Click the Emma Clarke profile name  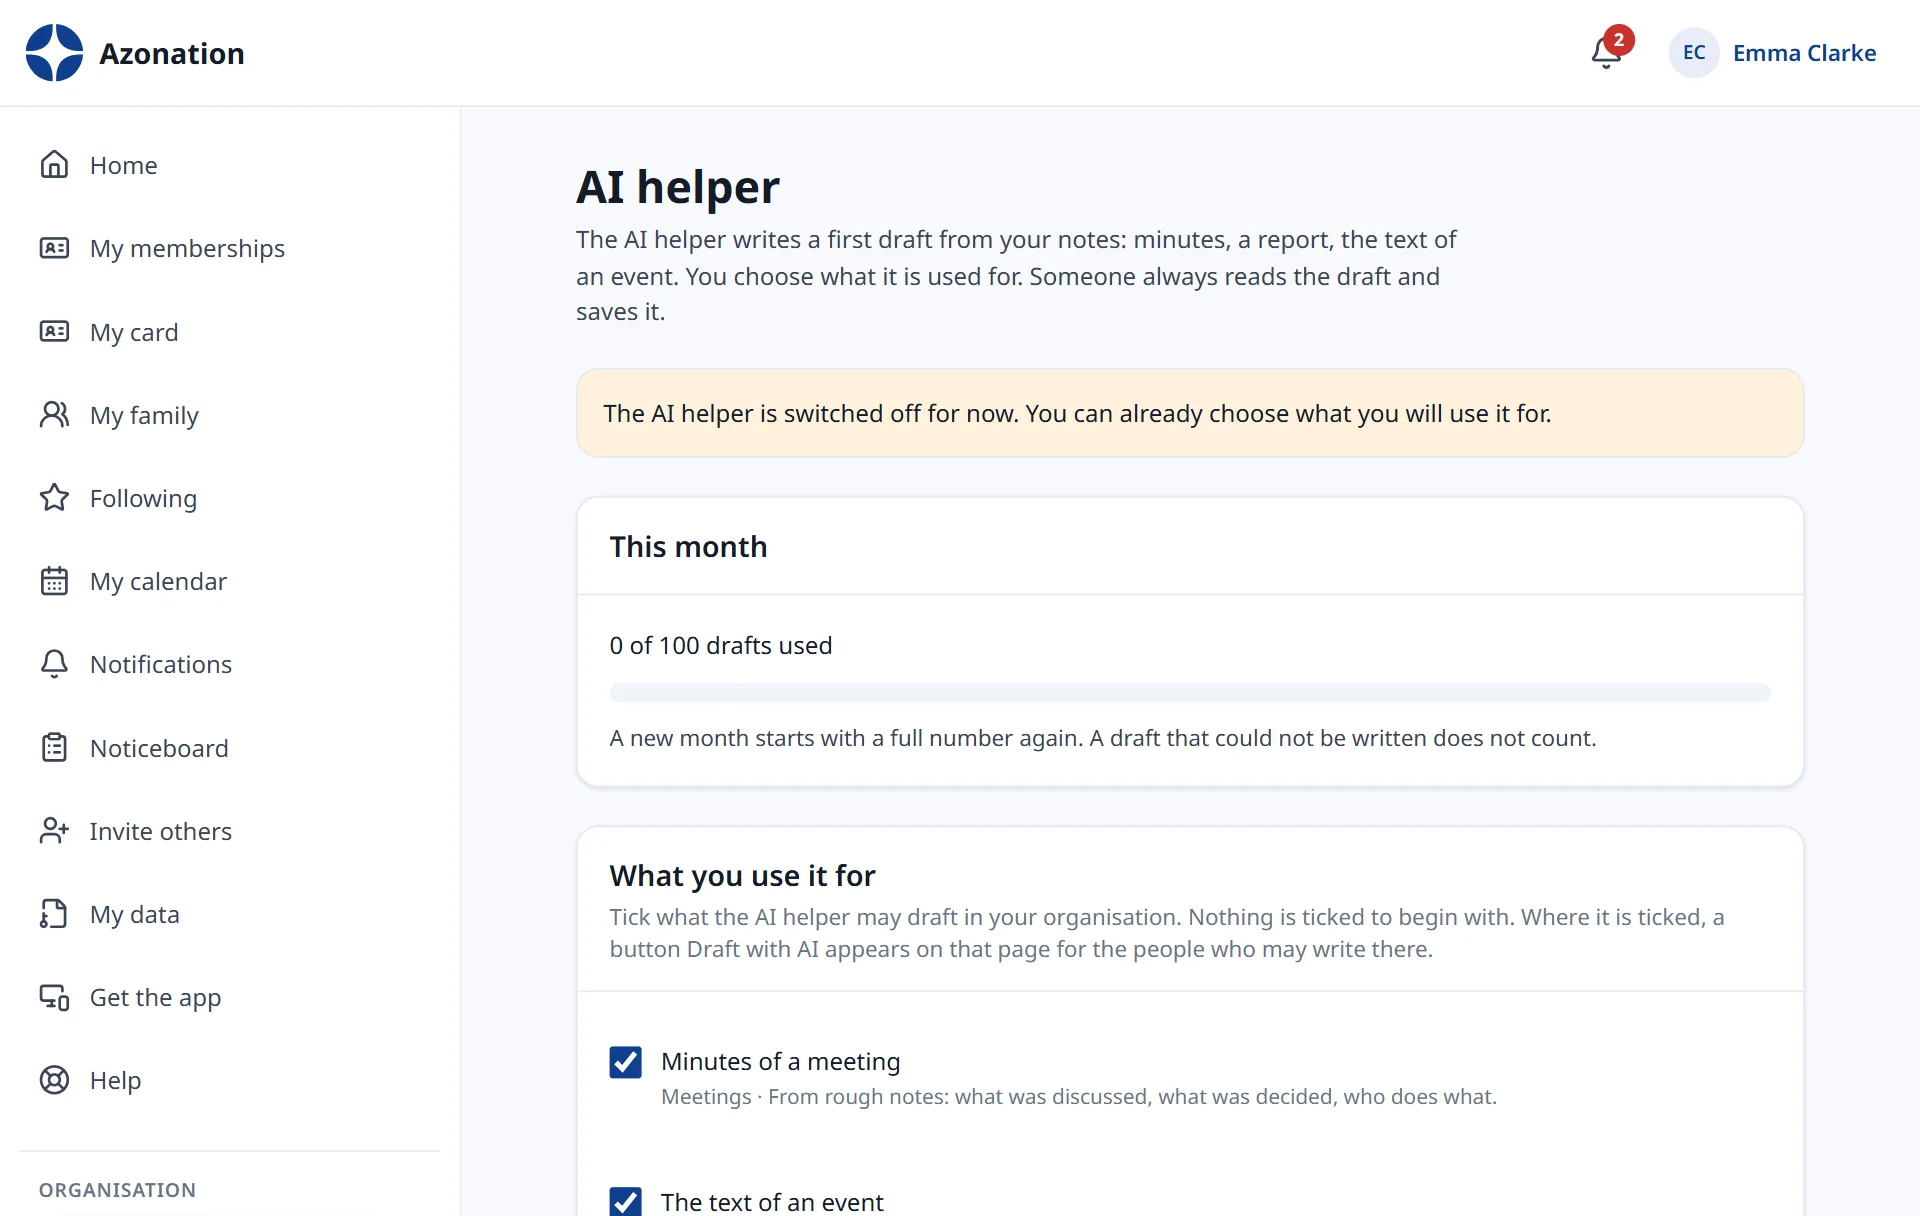tap(1804, 53)
